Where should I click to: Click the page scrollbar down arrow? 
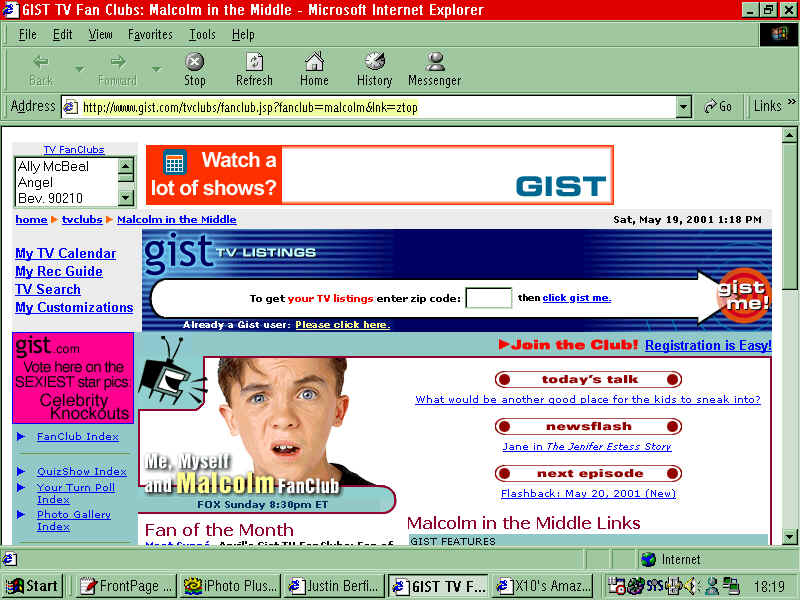(x=789, y=537)
